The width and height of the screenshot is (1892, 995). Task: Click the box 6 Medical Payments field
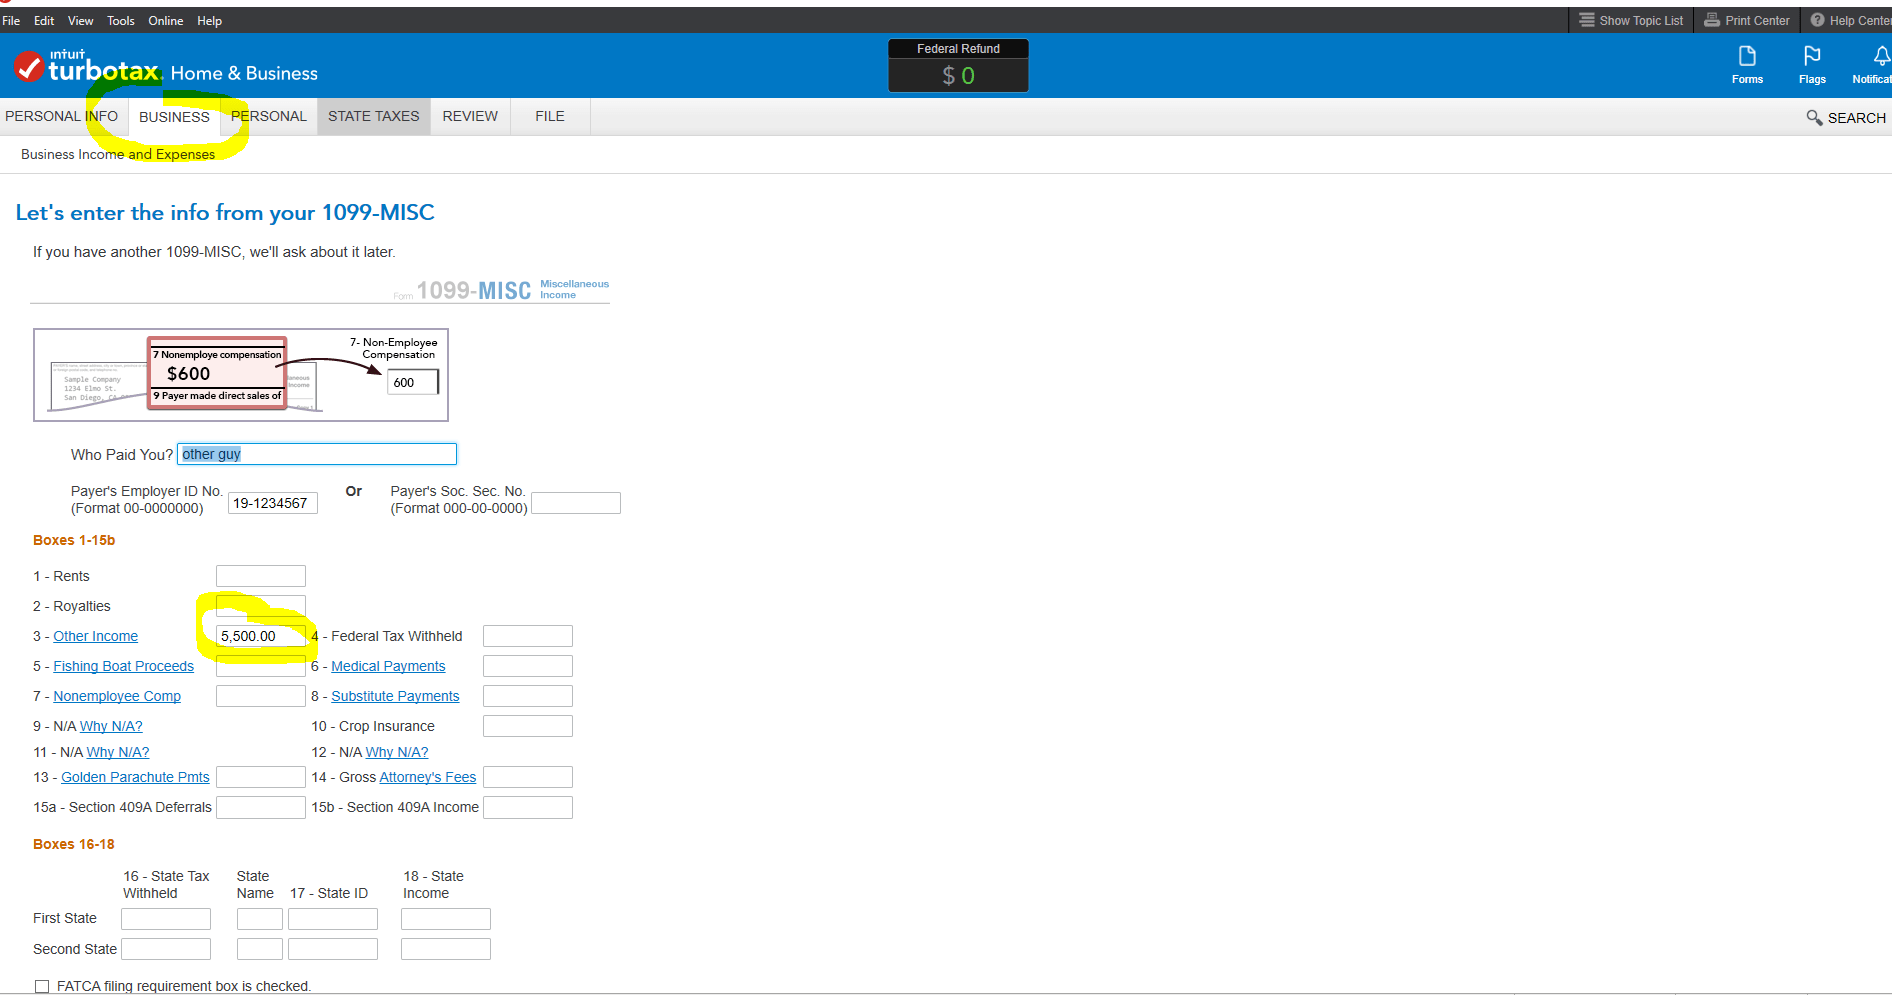click(x=528, y=666)
